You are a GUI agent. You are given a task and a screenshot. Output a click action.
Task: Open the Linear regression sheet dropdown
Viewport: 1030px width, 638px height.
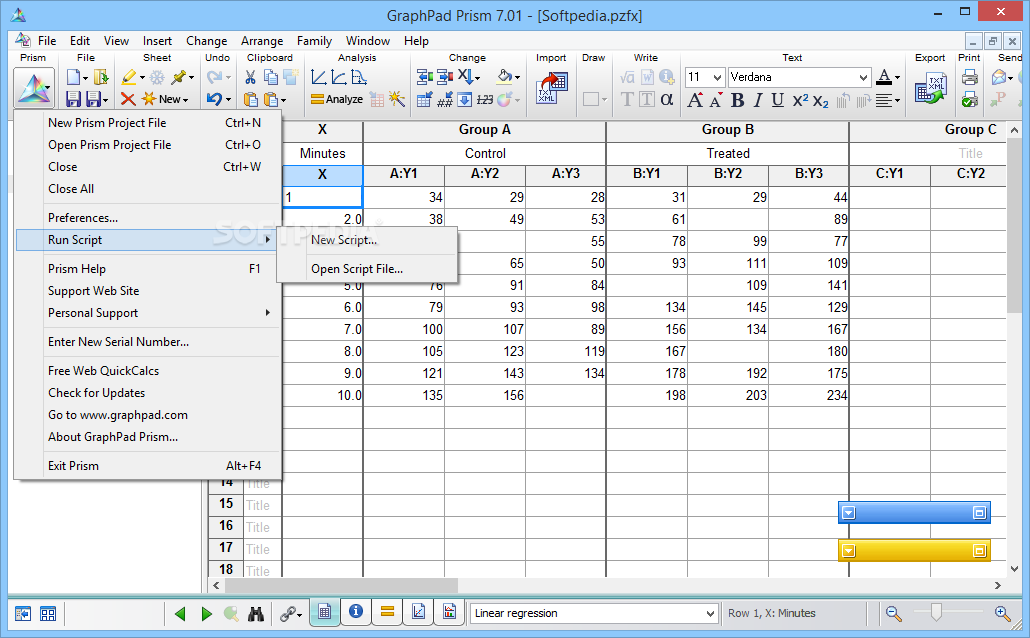coord(710,614)
